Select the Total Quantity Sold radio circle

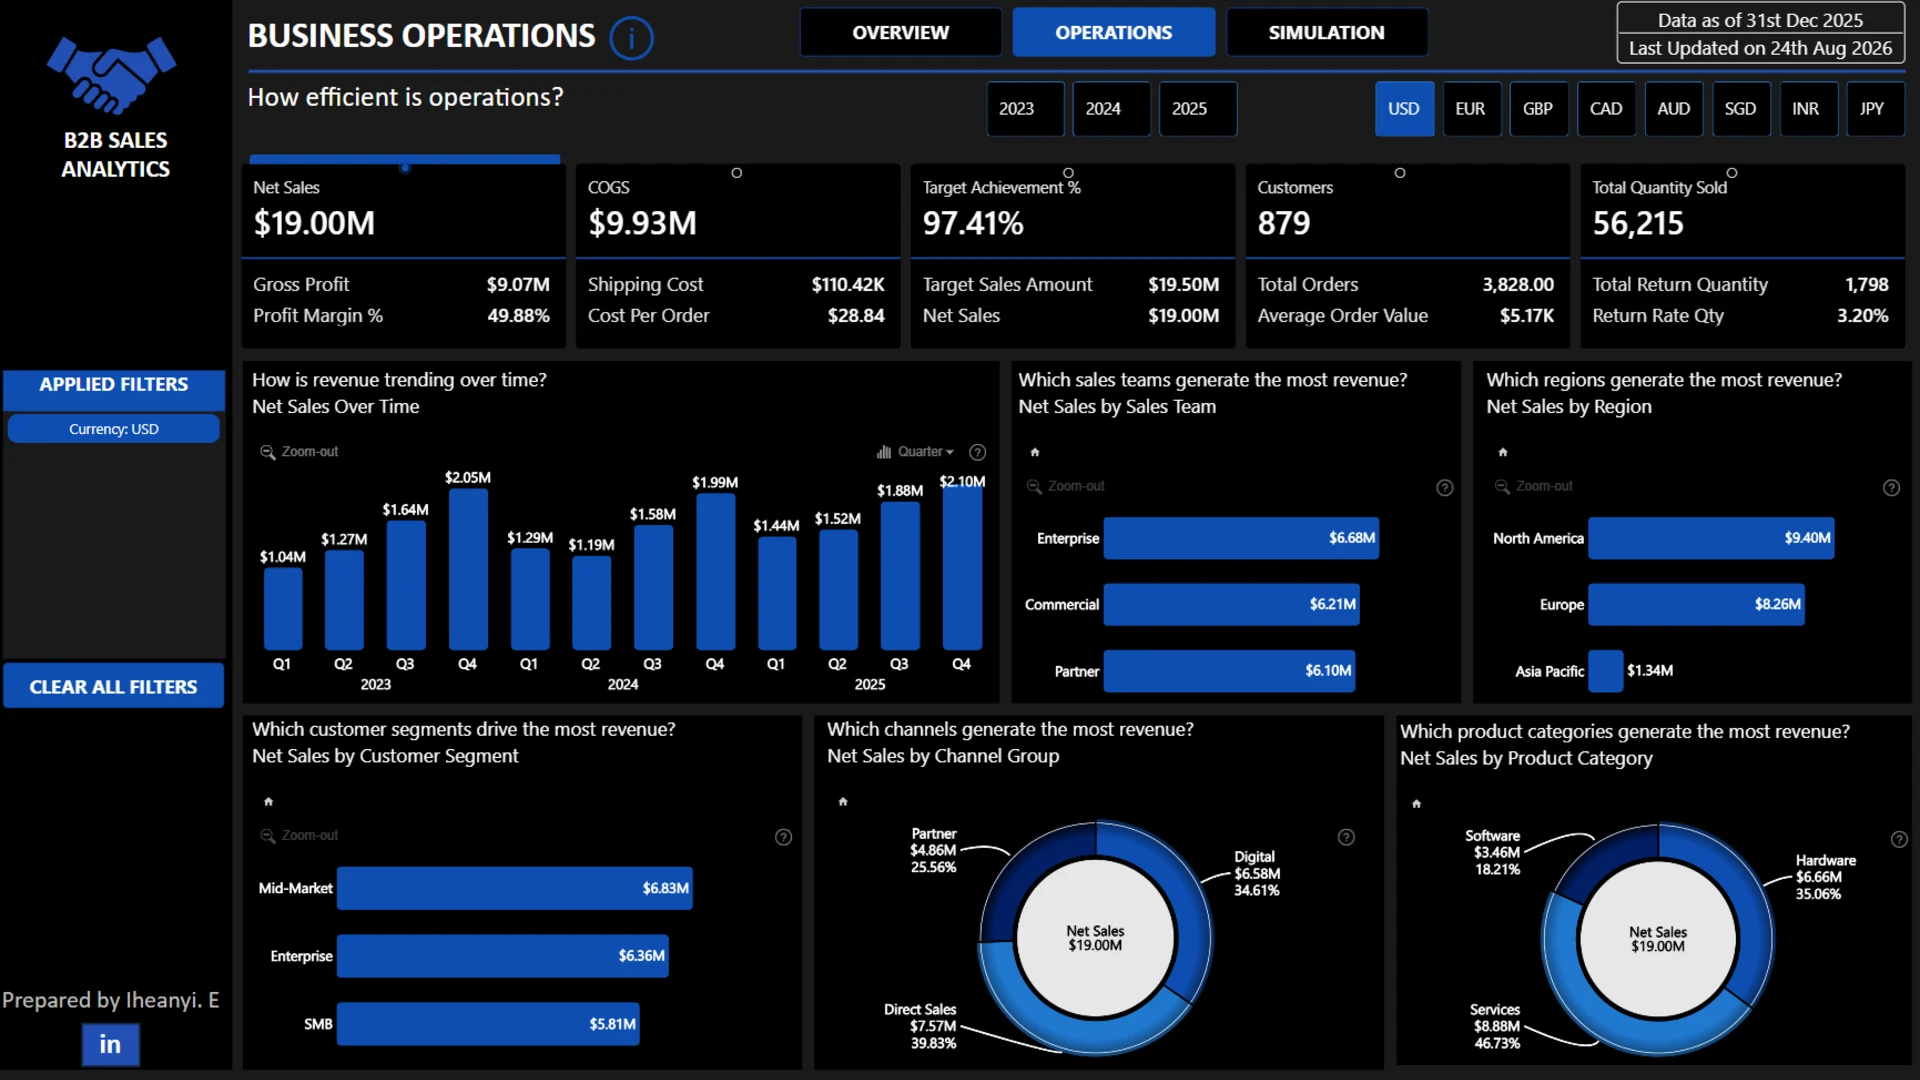point(1732,173)
